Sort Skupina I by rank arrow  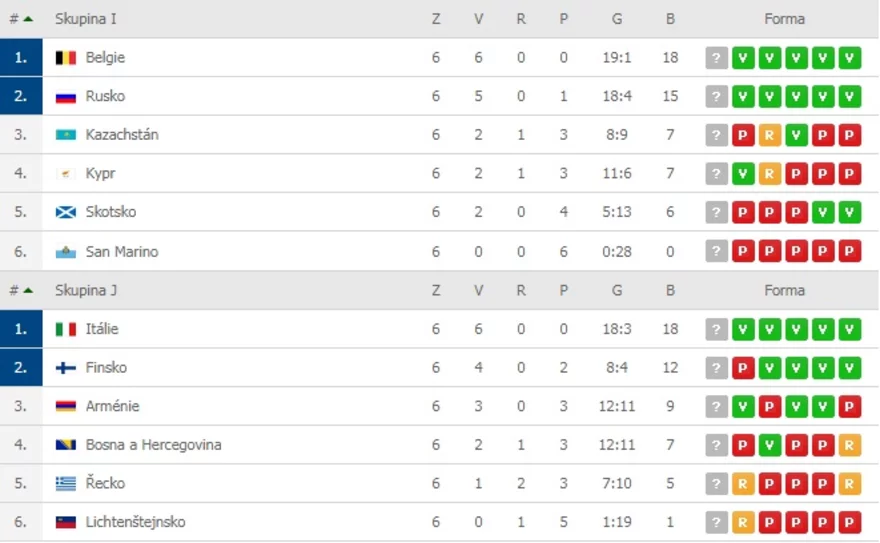click(21, 19)
